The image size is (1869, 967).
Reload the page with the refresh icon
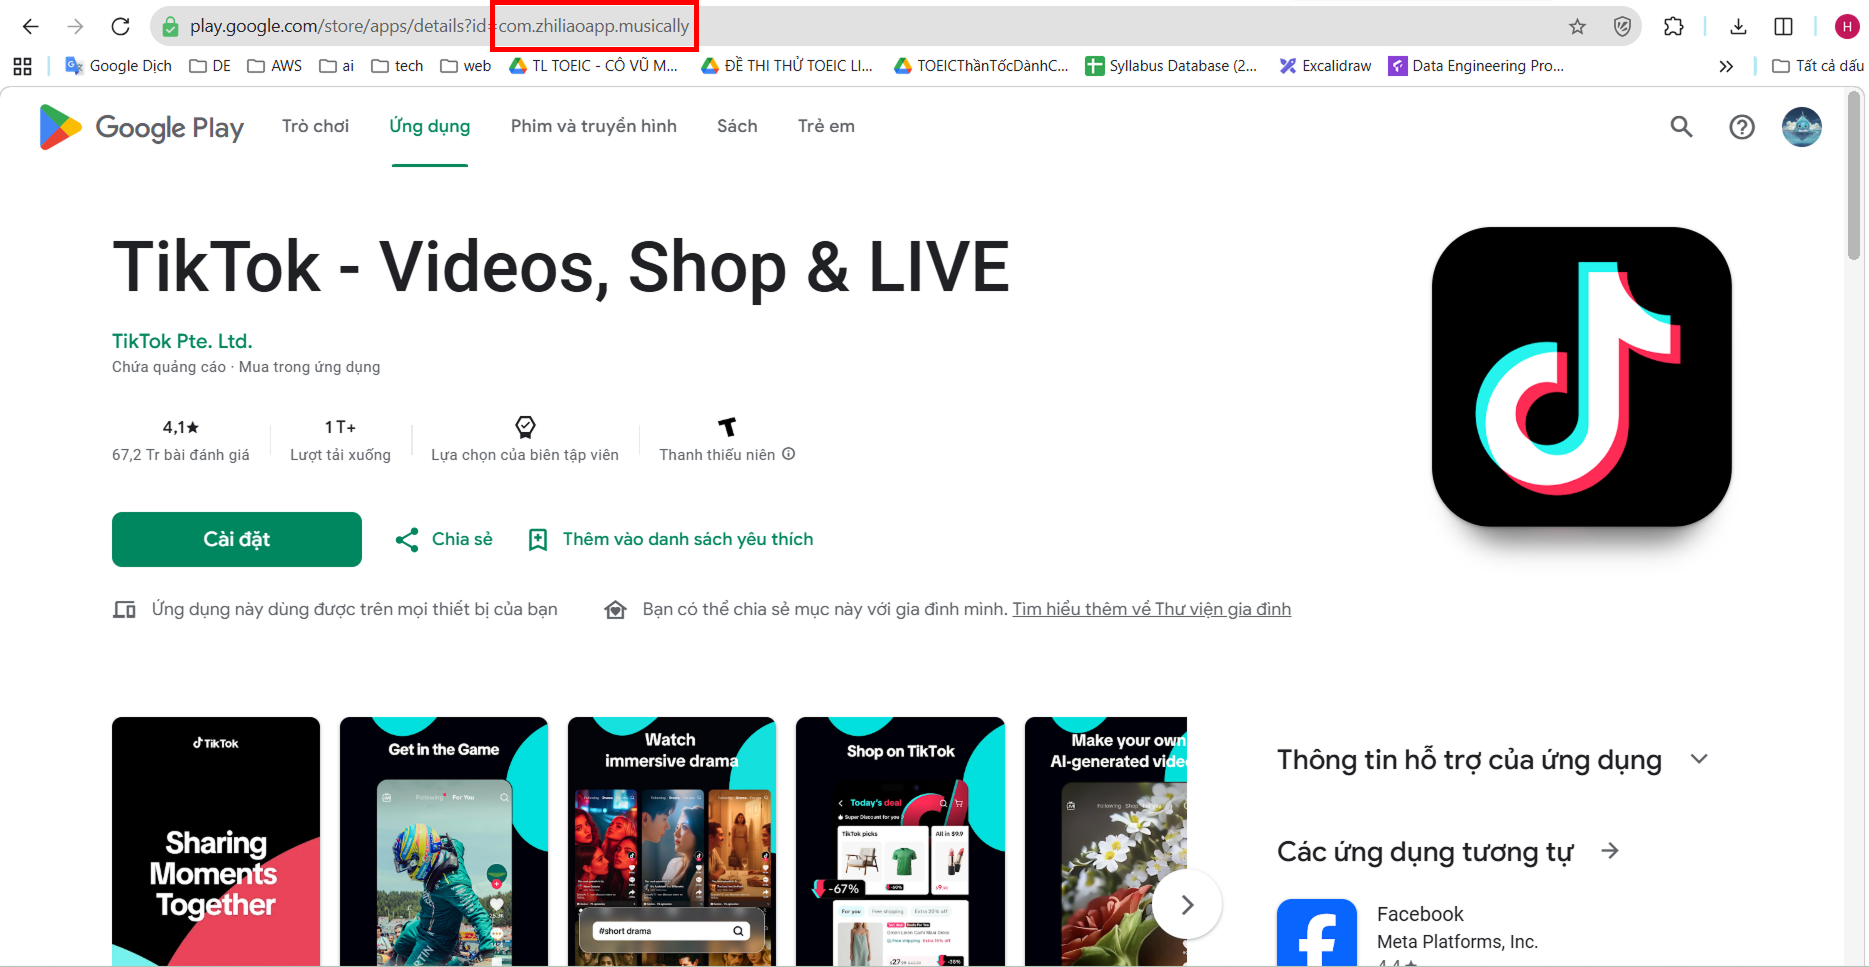(x=120, y=27)
